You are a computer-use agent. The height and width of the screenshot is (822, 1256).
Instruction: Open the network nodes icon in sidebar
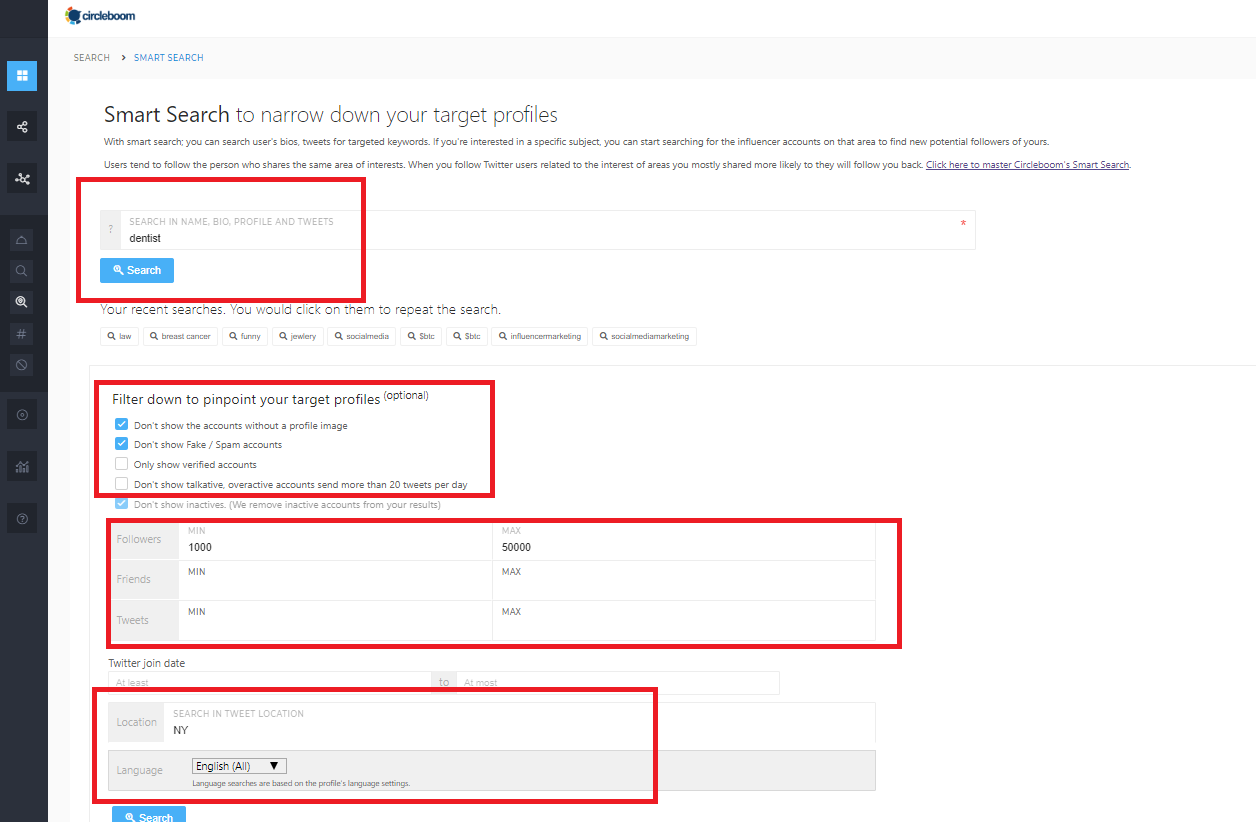[x=22, y=179]
